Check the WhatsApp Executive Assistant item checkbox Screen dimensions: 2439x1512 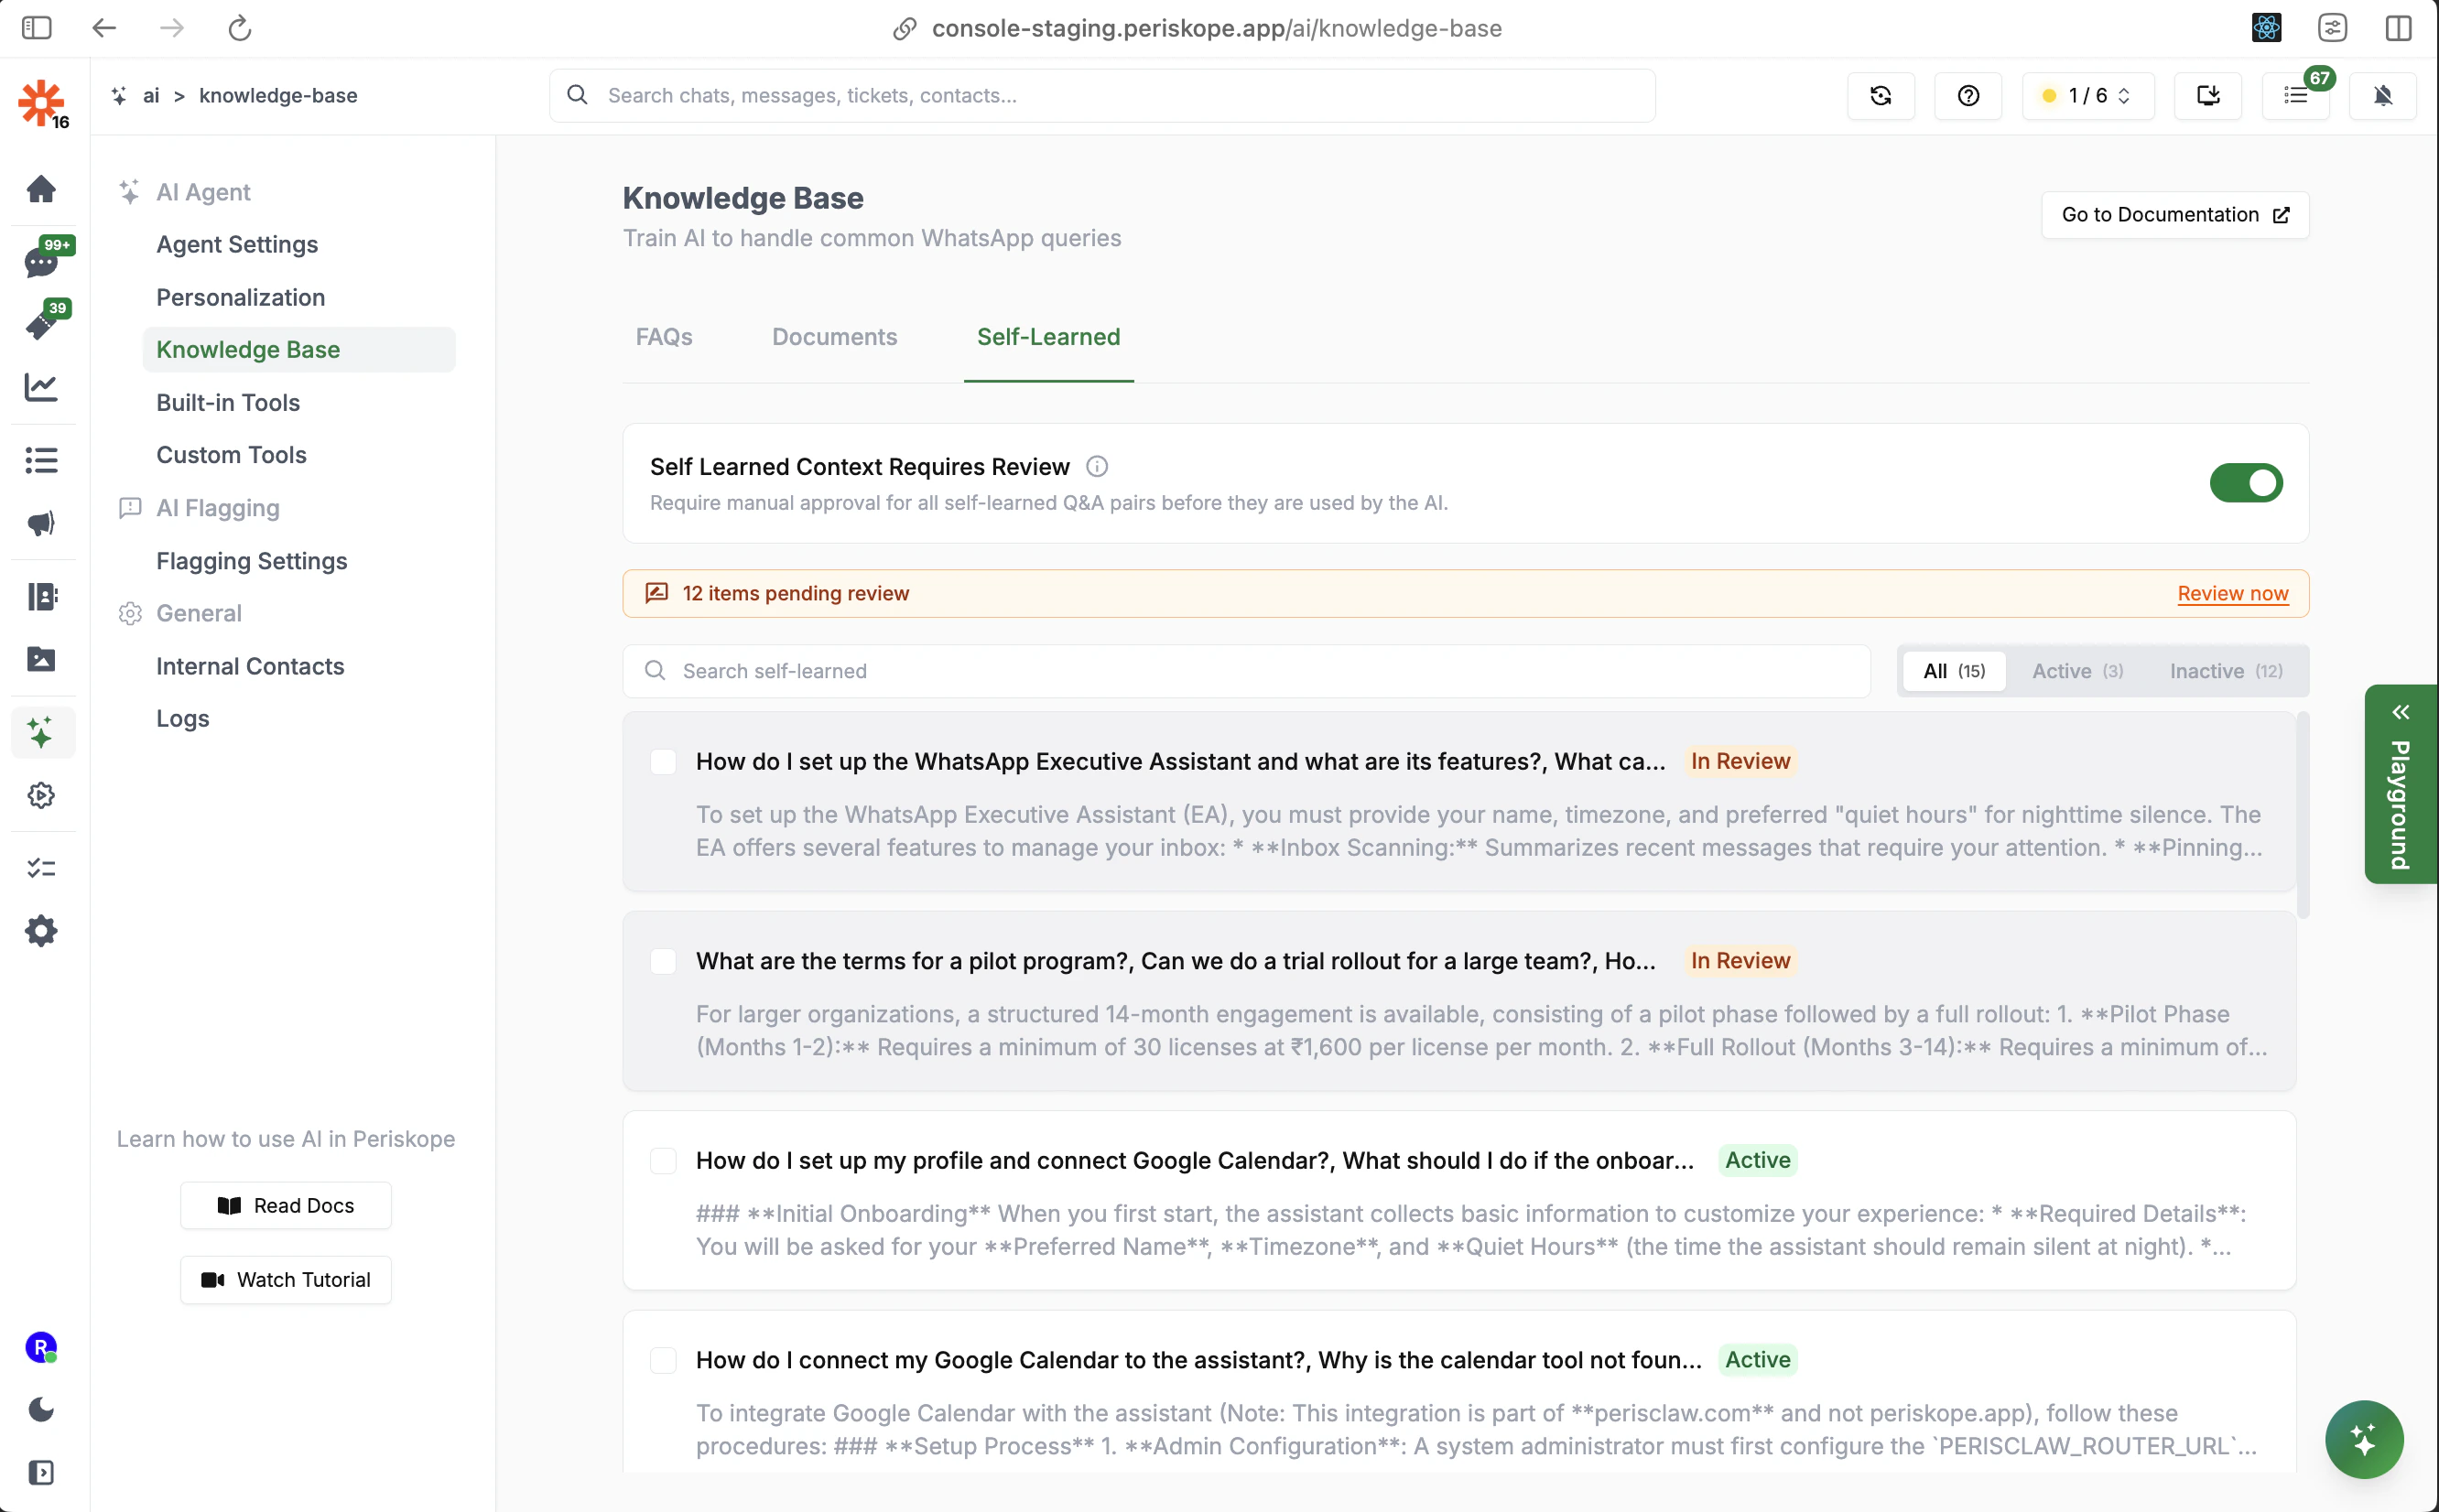[x=663, y=762]
